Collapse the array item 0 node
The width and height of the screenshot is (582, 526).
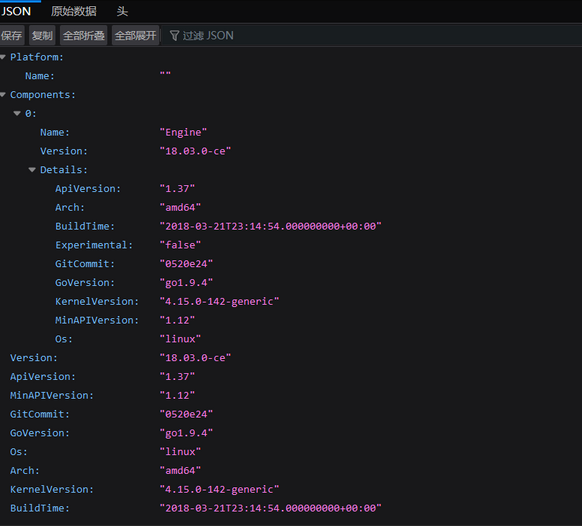coord(17,114)
